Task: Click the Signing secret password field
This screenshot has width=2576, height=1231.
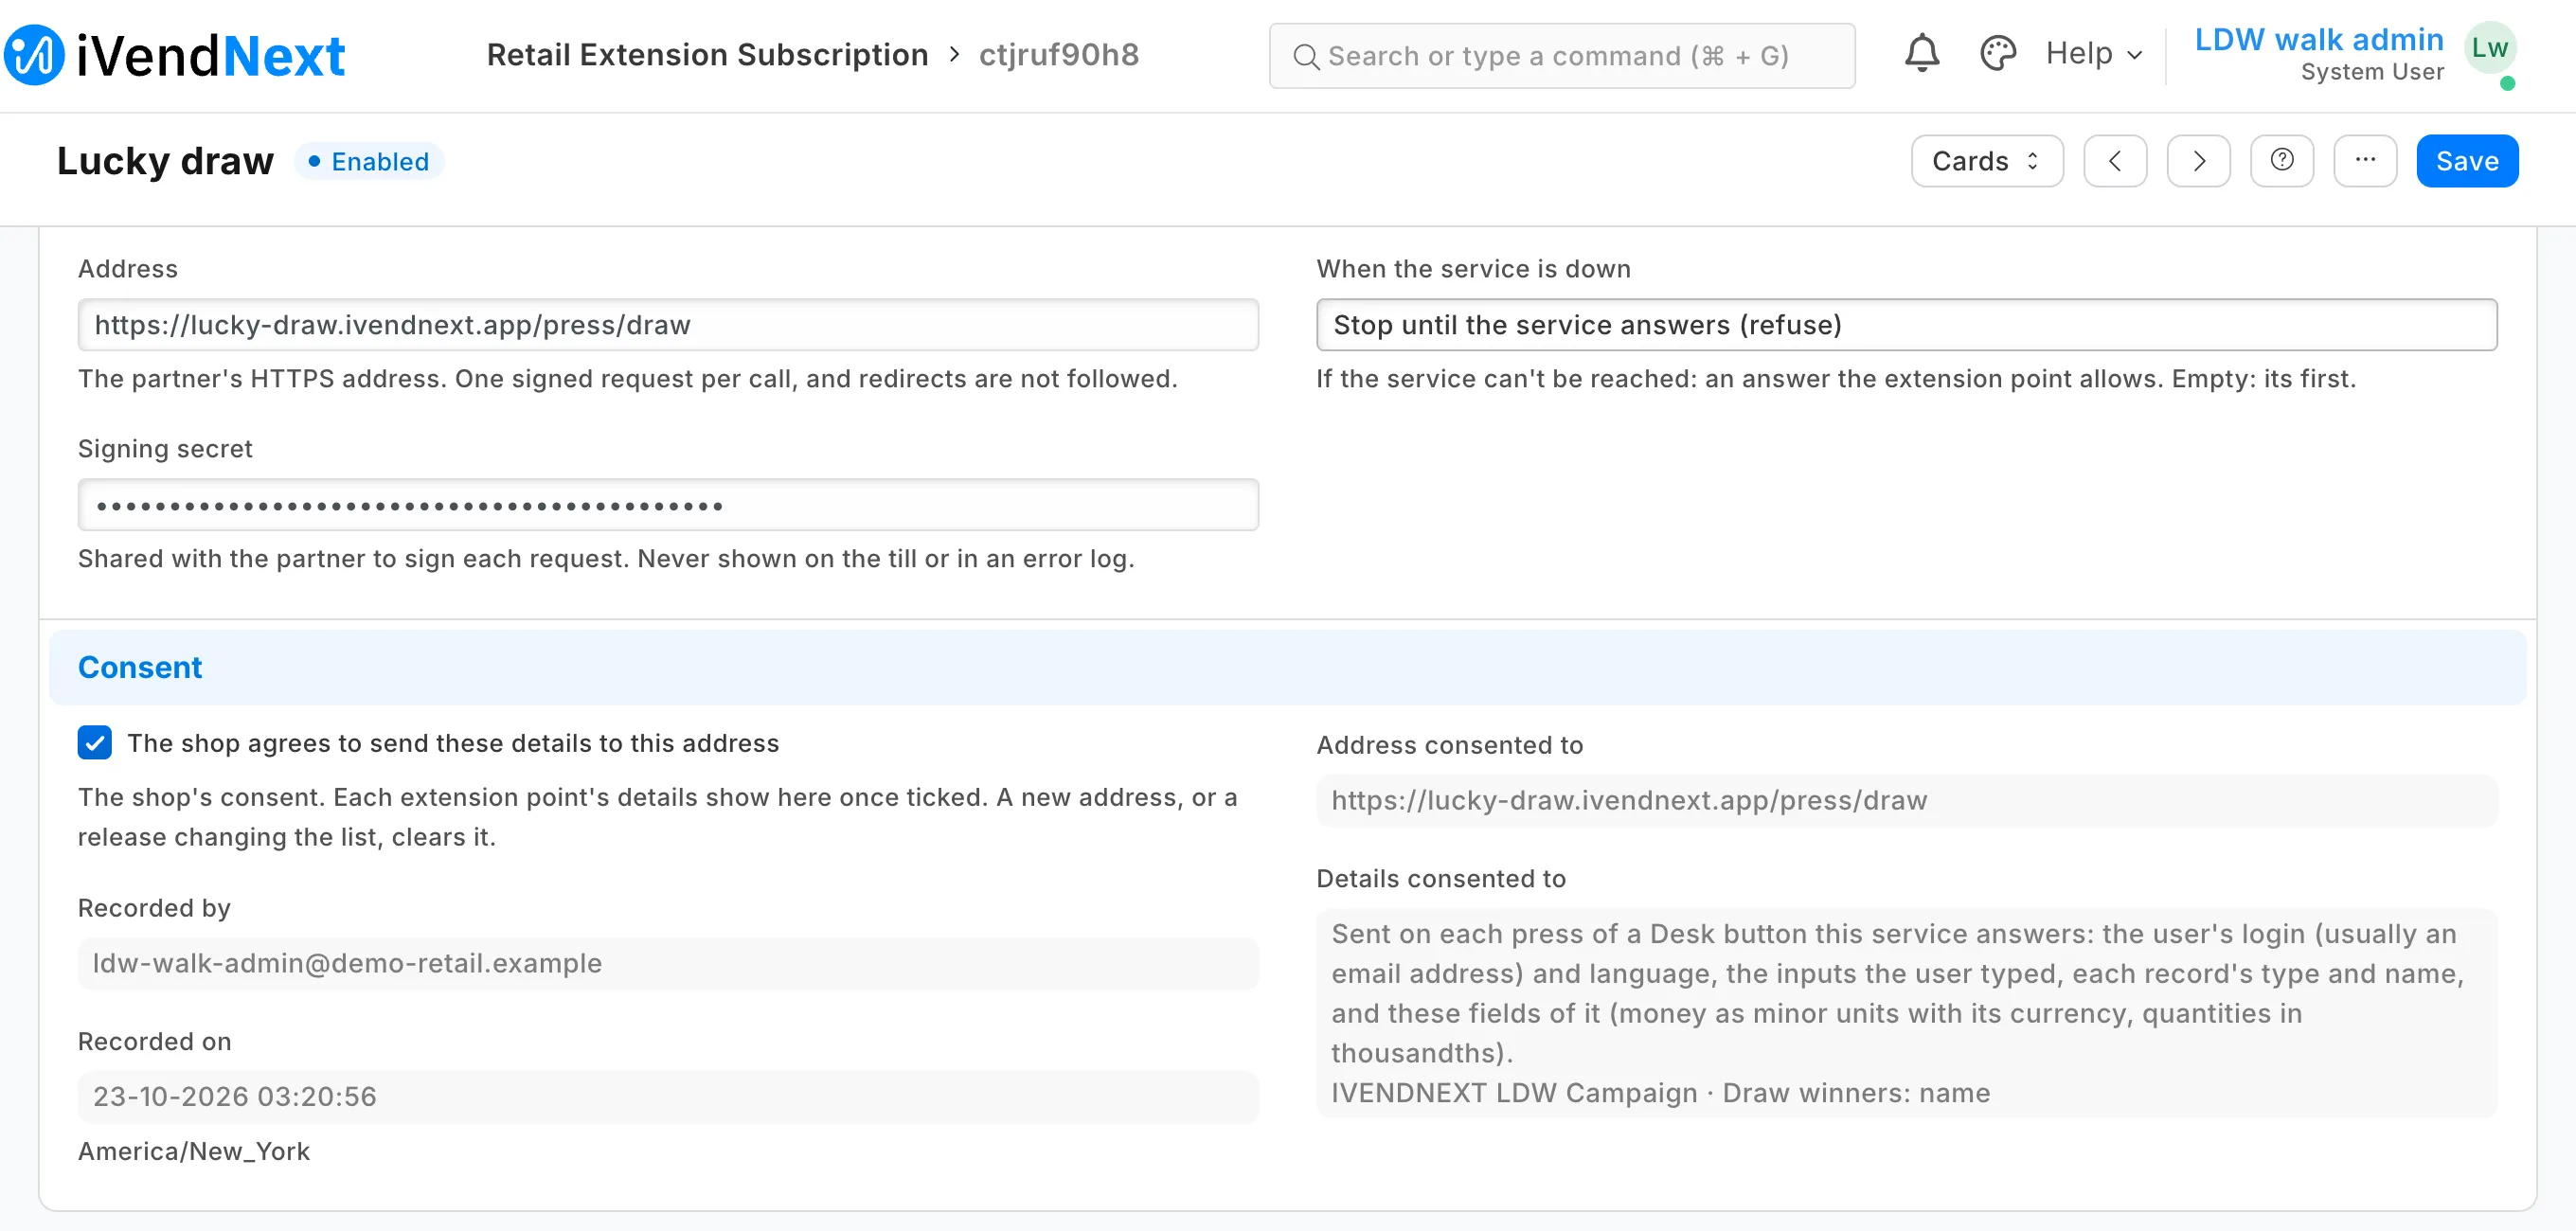Action: (x=668, y=505)
